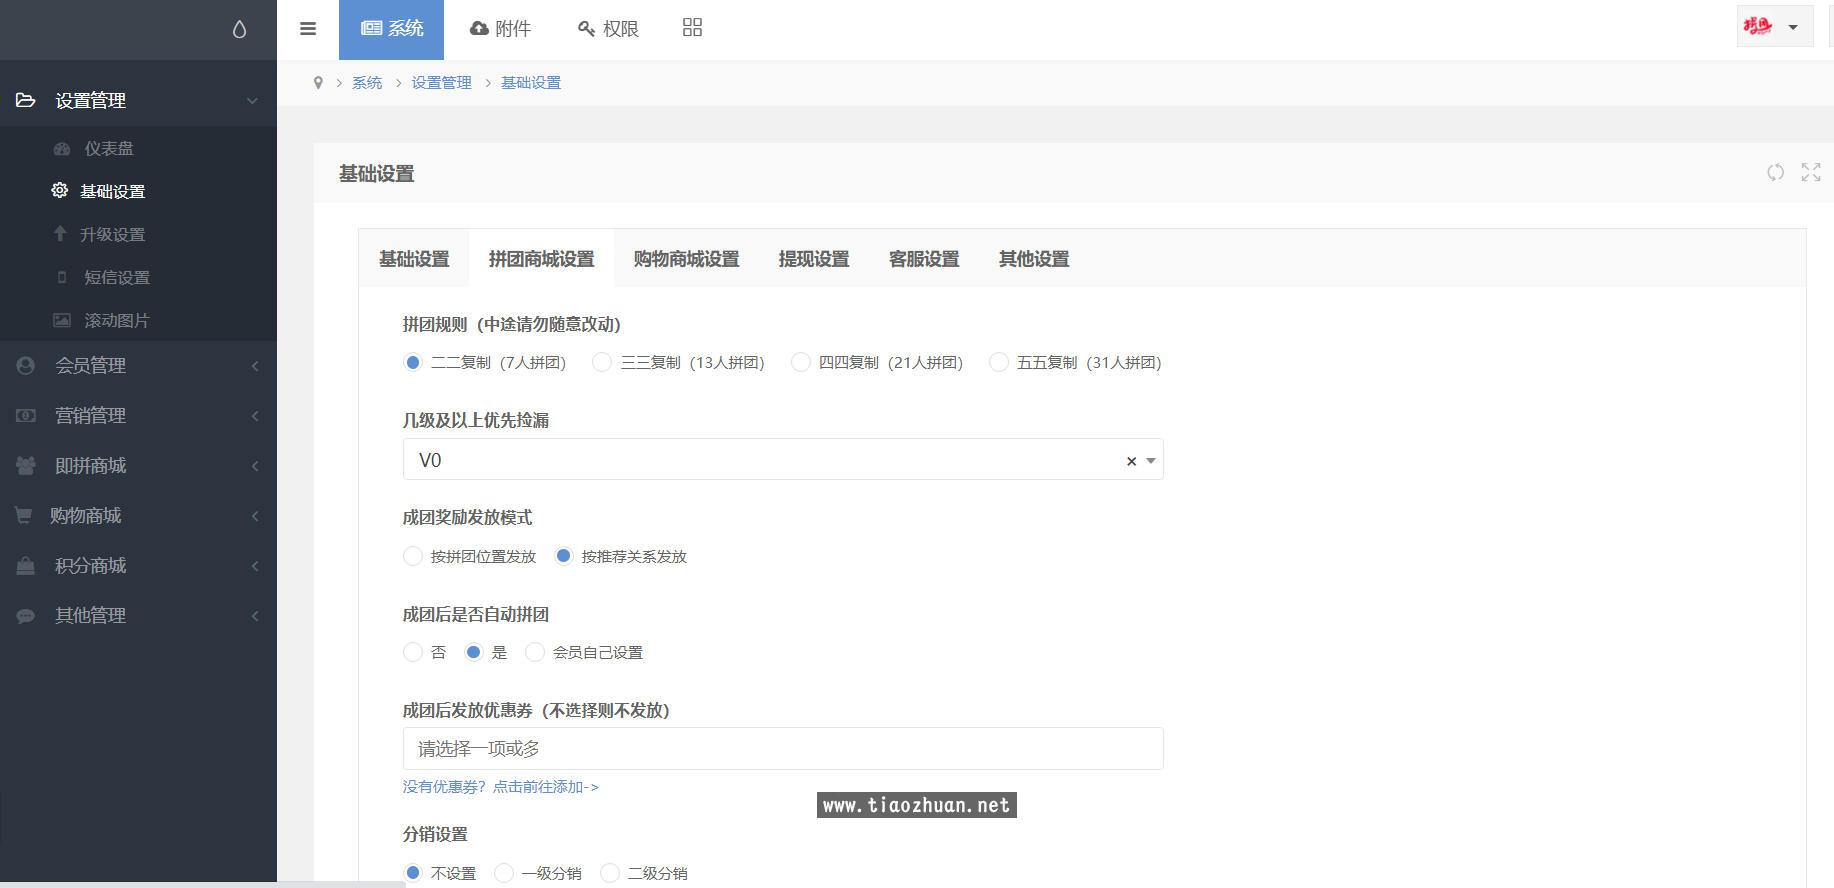The image size is (1834, 888).
Task: Expand 会员管理 sidebar menu
Action: (138, 366)
